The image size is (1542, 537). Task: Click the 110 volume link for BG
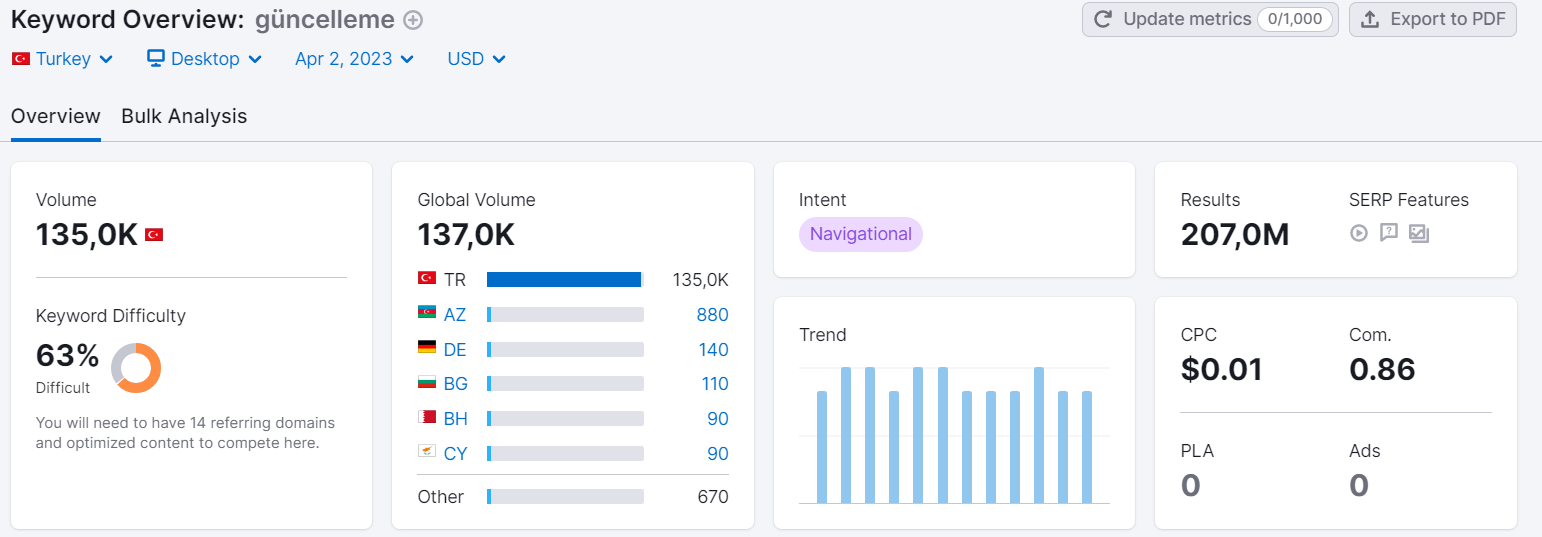714,384
